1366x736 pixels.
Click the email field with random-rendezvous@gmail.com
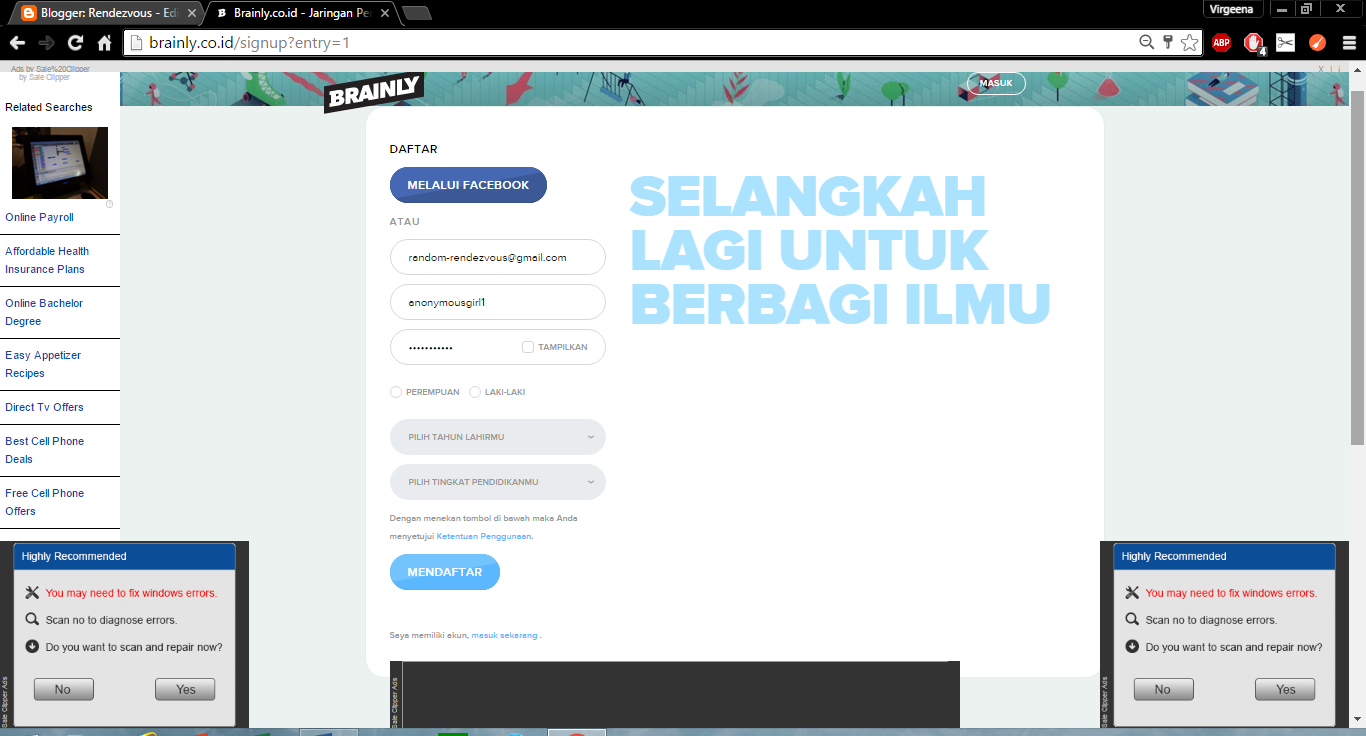pyautogui.click(x=498, y=257)
